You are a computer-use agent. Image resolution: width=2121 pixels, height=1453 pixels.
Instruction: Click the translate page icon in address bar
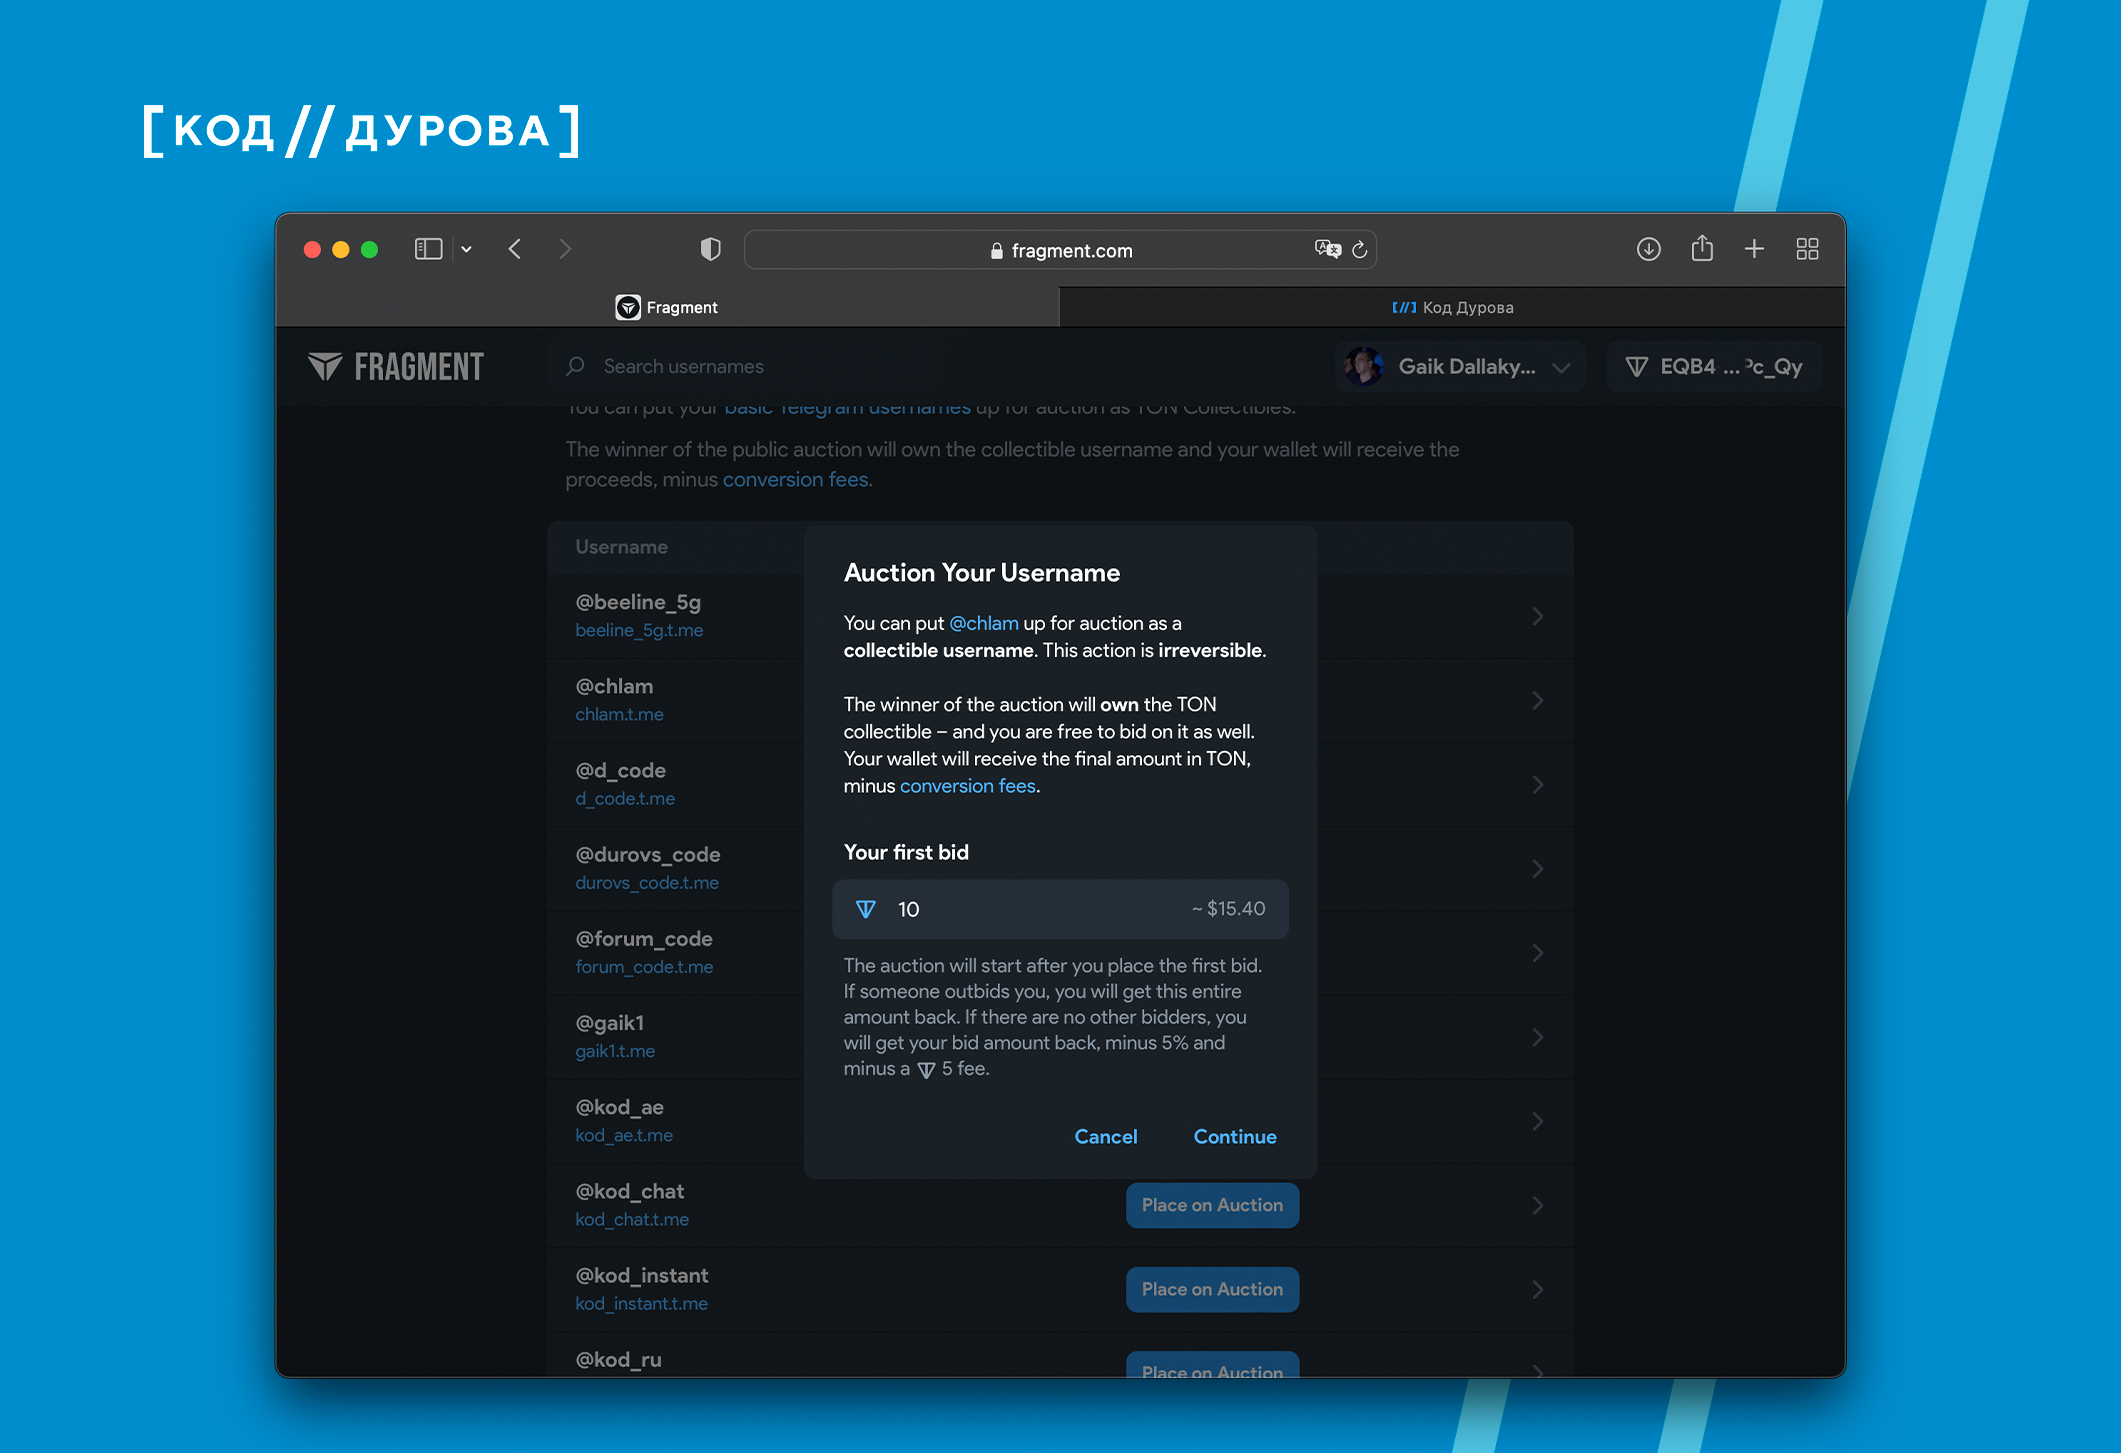click(1327, 249)
